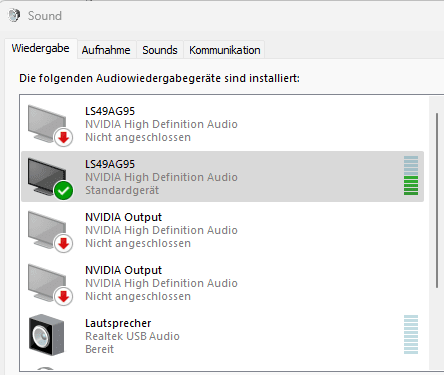Click the 'Sound' window title text

[x=45, y=16]
